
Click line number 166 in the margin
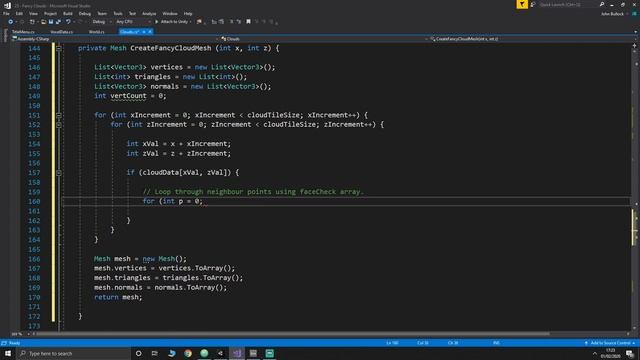click(x=34, y=259)
